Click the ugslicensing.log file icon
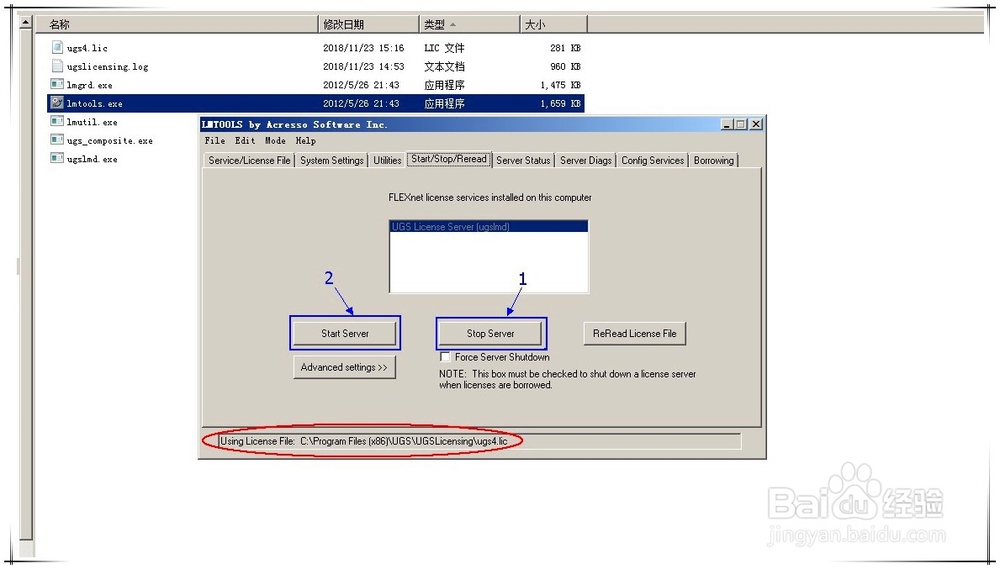The width and height of the screenshot is (1000, 569). click(x=57, y=66)
